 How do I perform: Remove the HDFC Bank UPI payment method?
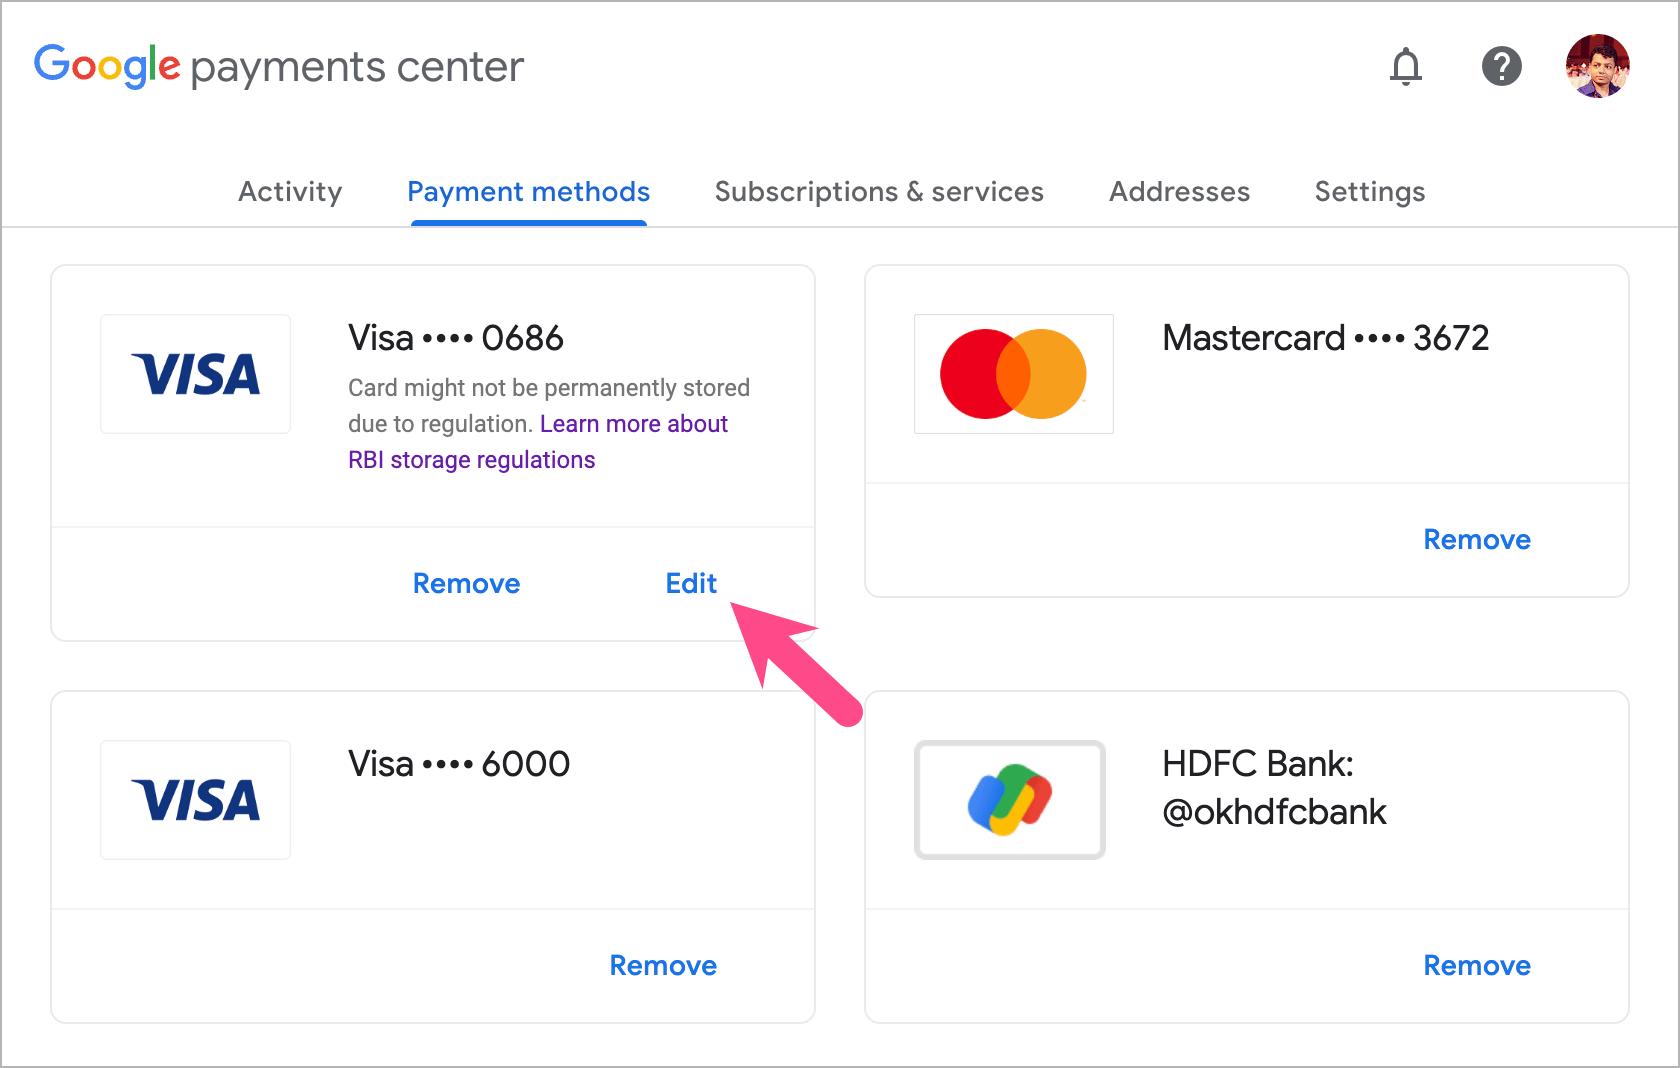(x=1477, y=965)
